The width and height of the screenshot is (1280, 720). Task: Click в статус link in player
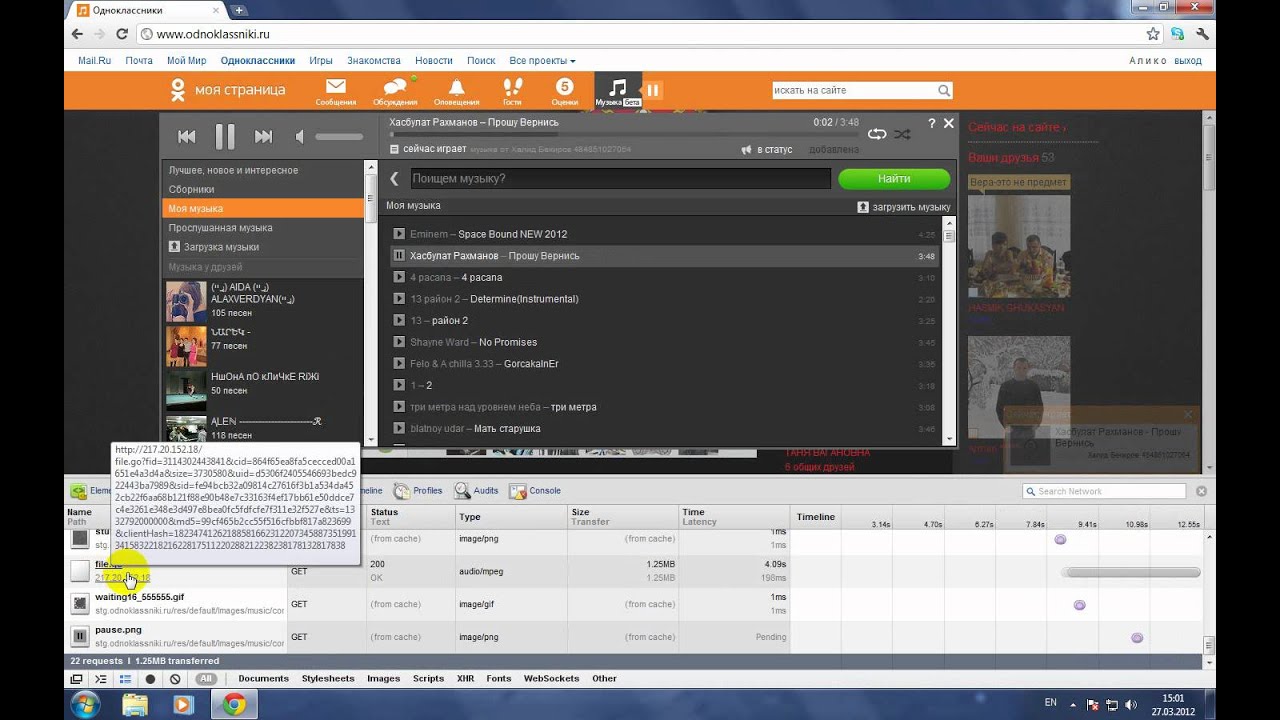pyautogui.click(x=766, y=150)
